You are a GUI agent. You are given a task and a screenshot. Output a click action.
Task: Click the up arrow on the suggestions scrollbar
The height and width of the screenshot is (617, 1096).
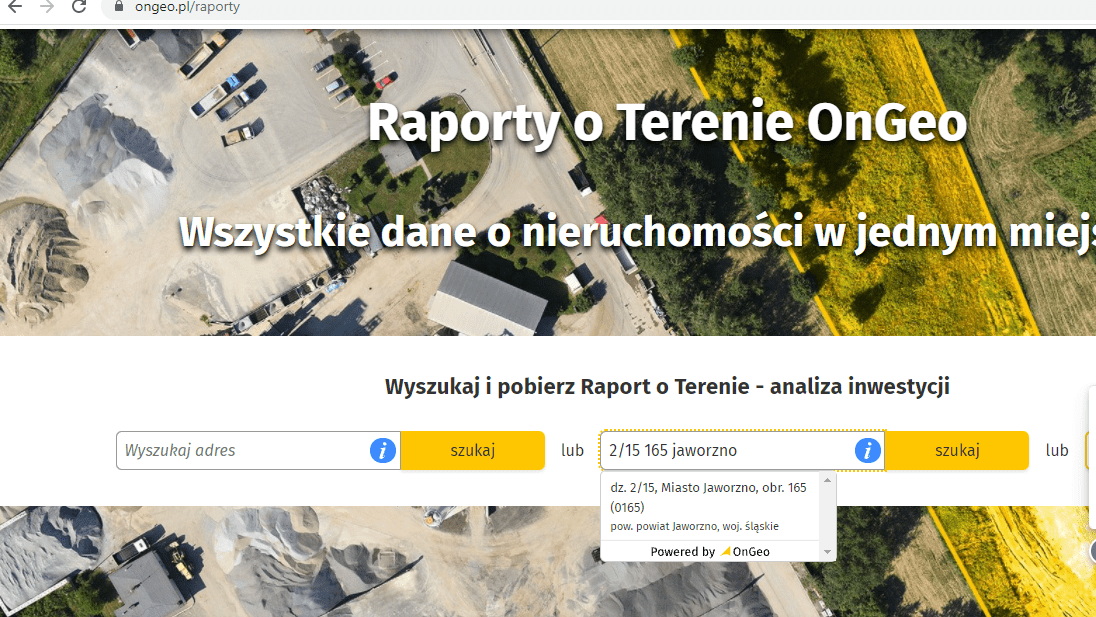828,481
